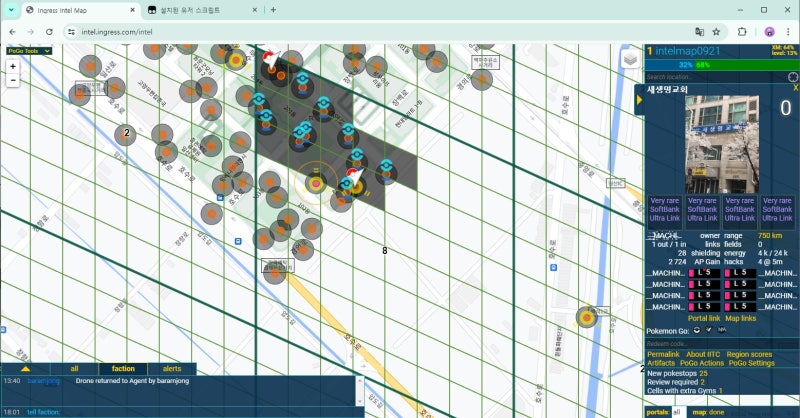
Task: Expand chat with the yellow up arrow
Action: pyautogui.click(x=26, y=368)
